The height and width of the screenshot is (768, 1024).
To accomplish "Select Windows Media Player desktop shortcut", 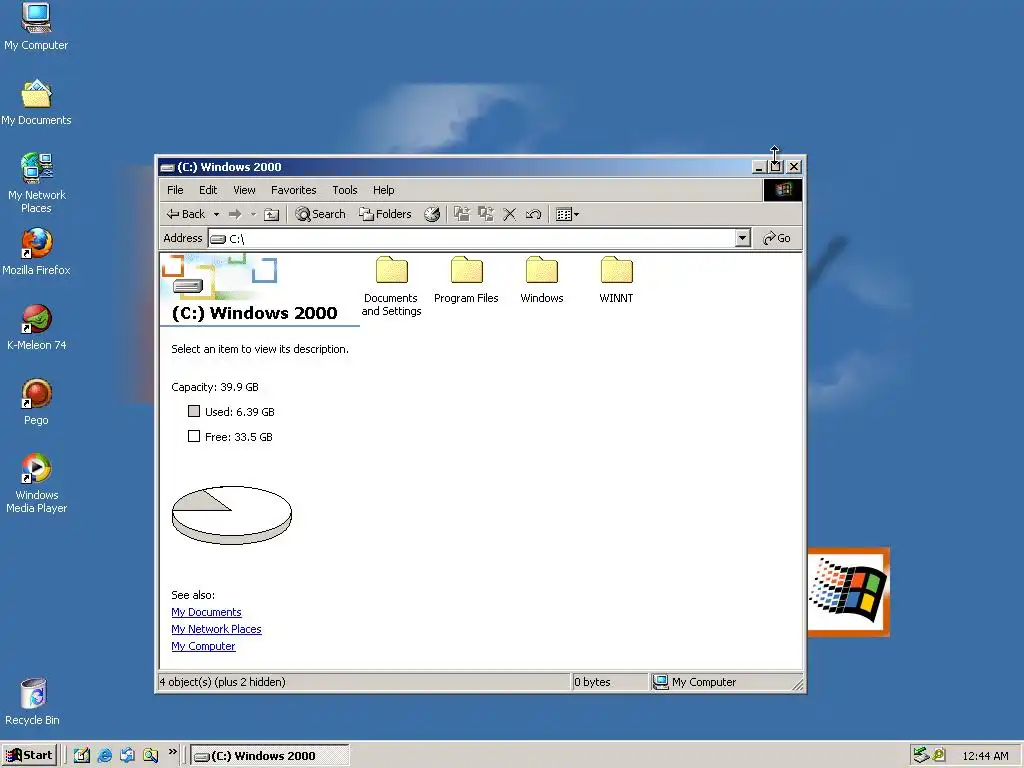I will click(x=36, y=483).
